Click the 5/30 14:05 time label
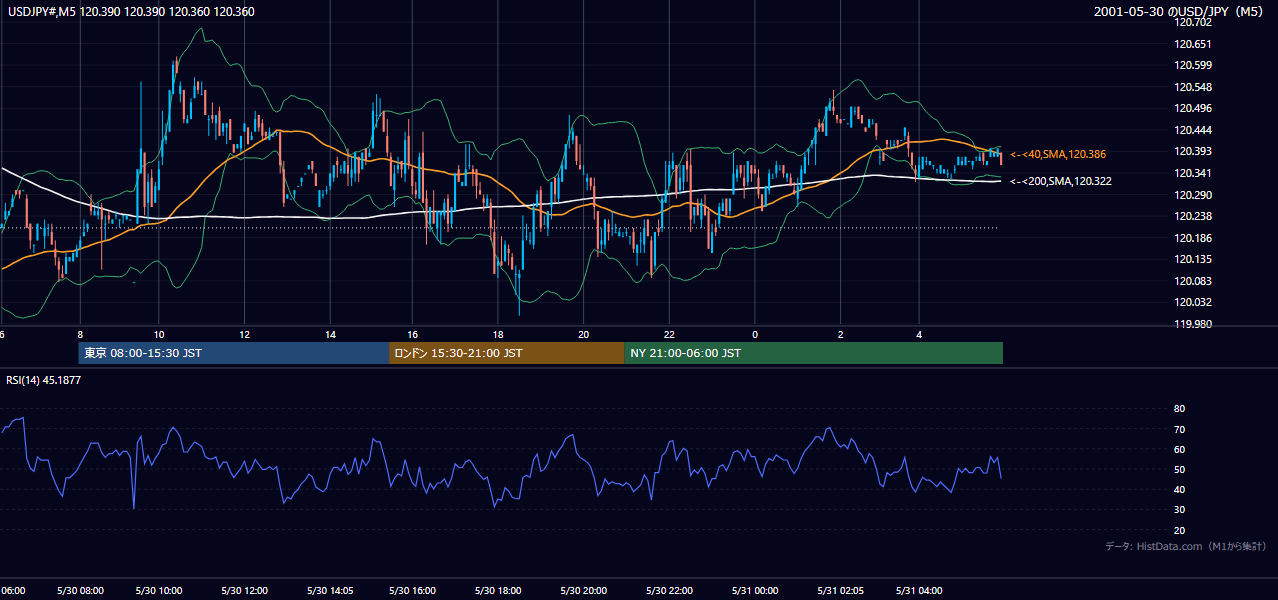 [329, 591]
